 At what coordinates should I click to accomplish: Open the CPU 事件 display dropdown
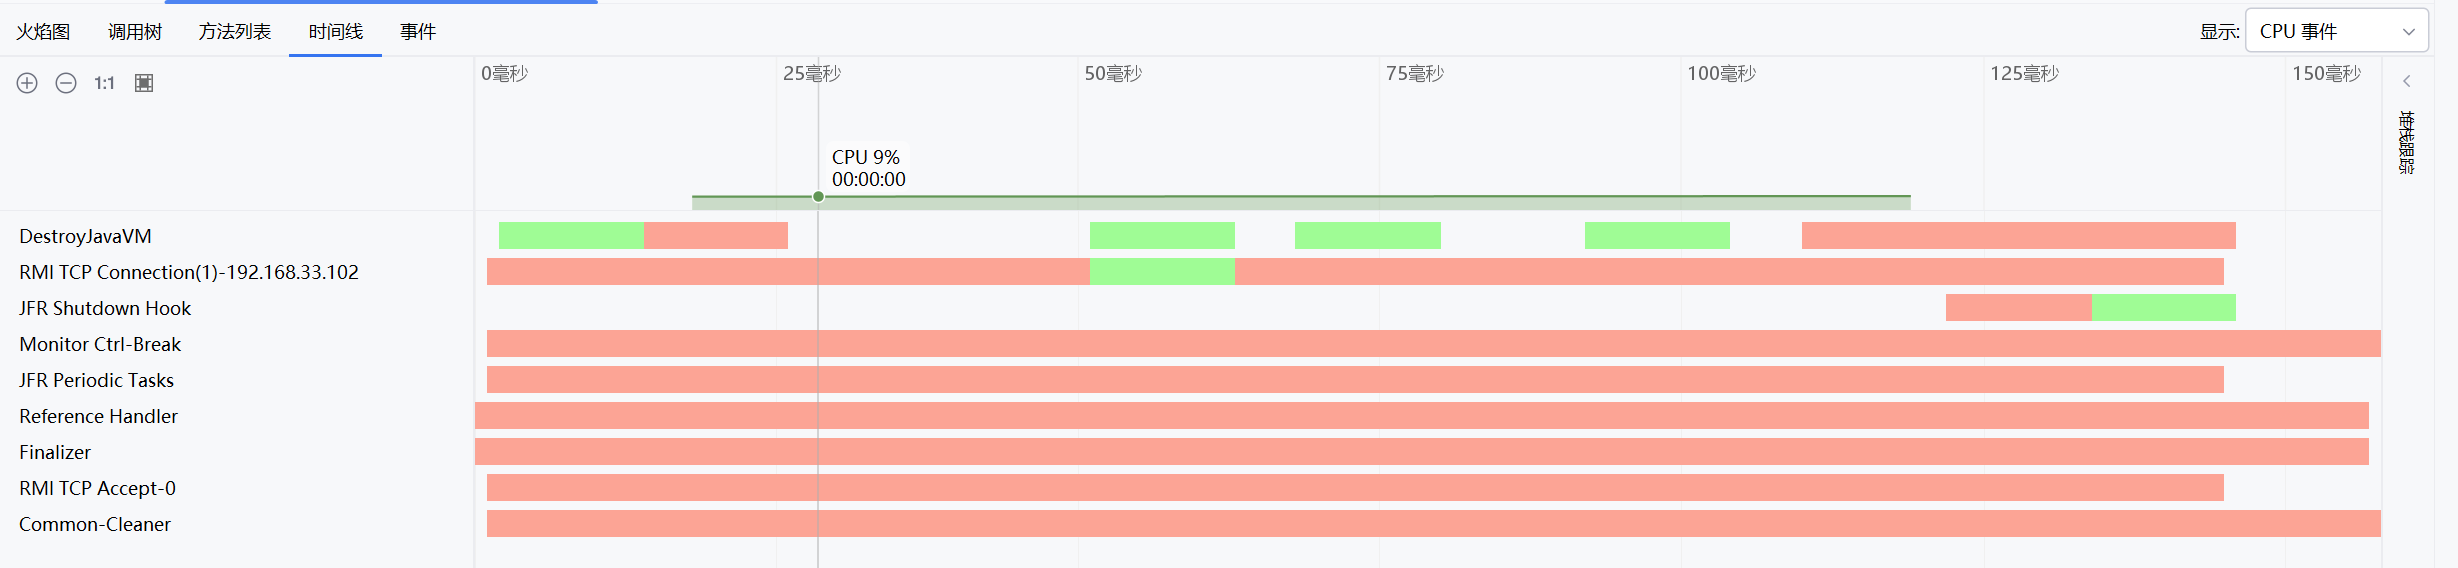tap(2337, 31)
